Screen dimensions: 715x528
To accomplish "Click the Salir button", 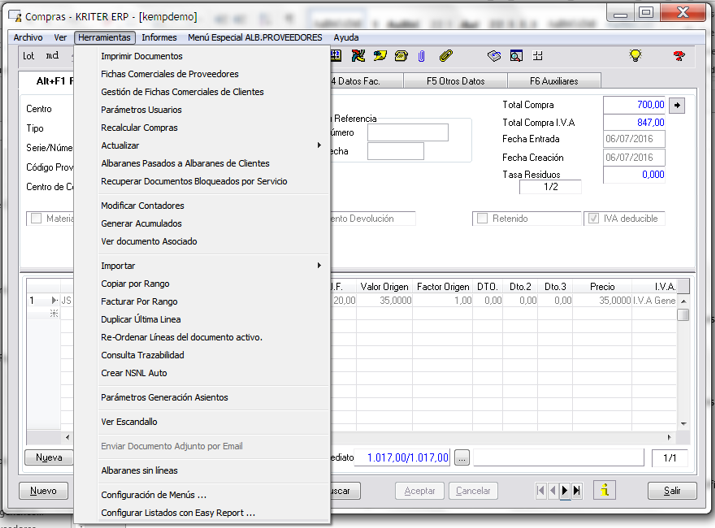I will pos(672,491).
